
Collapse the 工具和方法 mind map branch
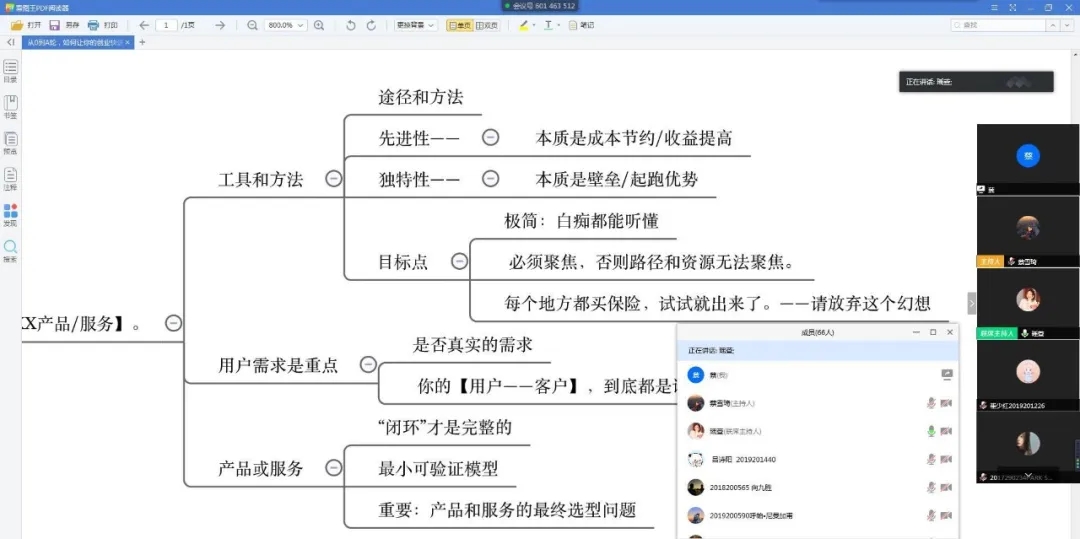(x=333, y=179)
